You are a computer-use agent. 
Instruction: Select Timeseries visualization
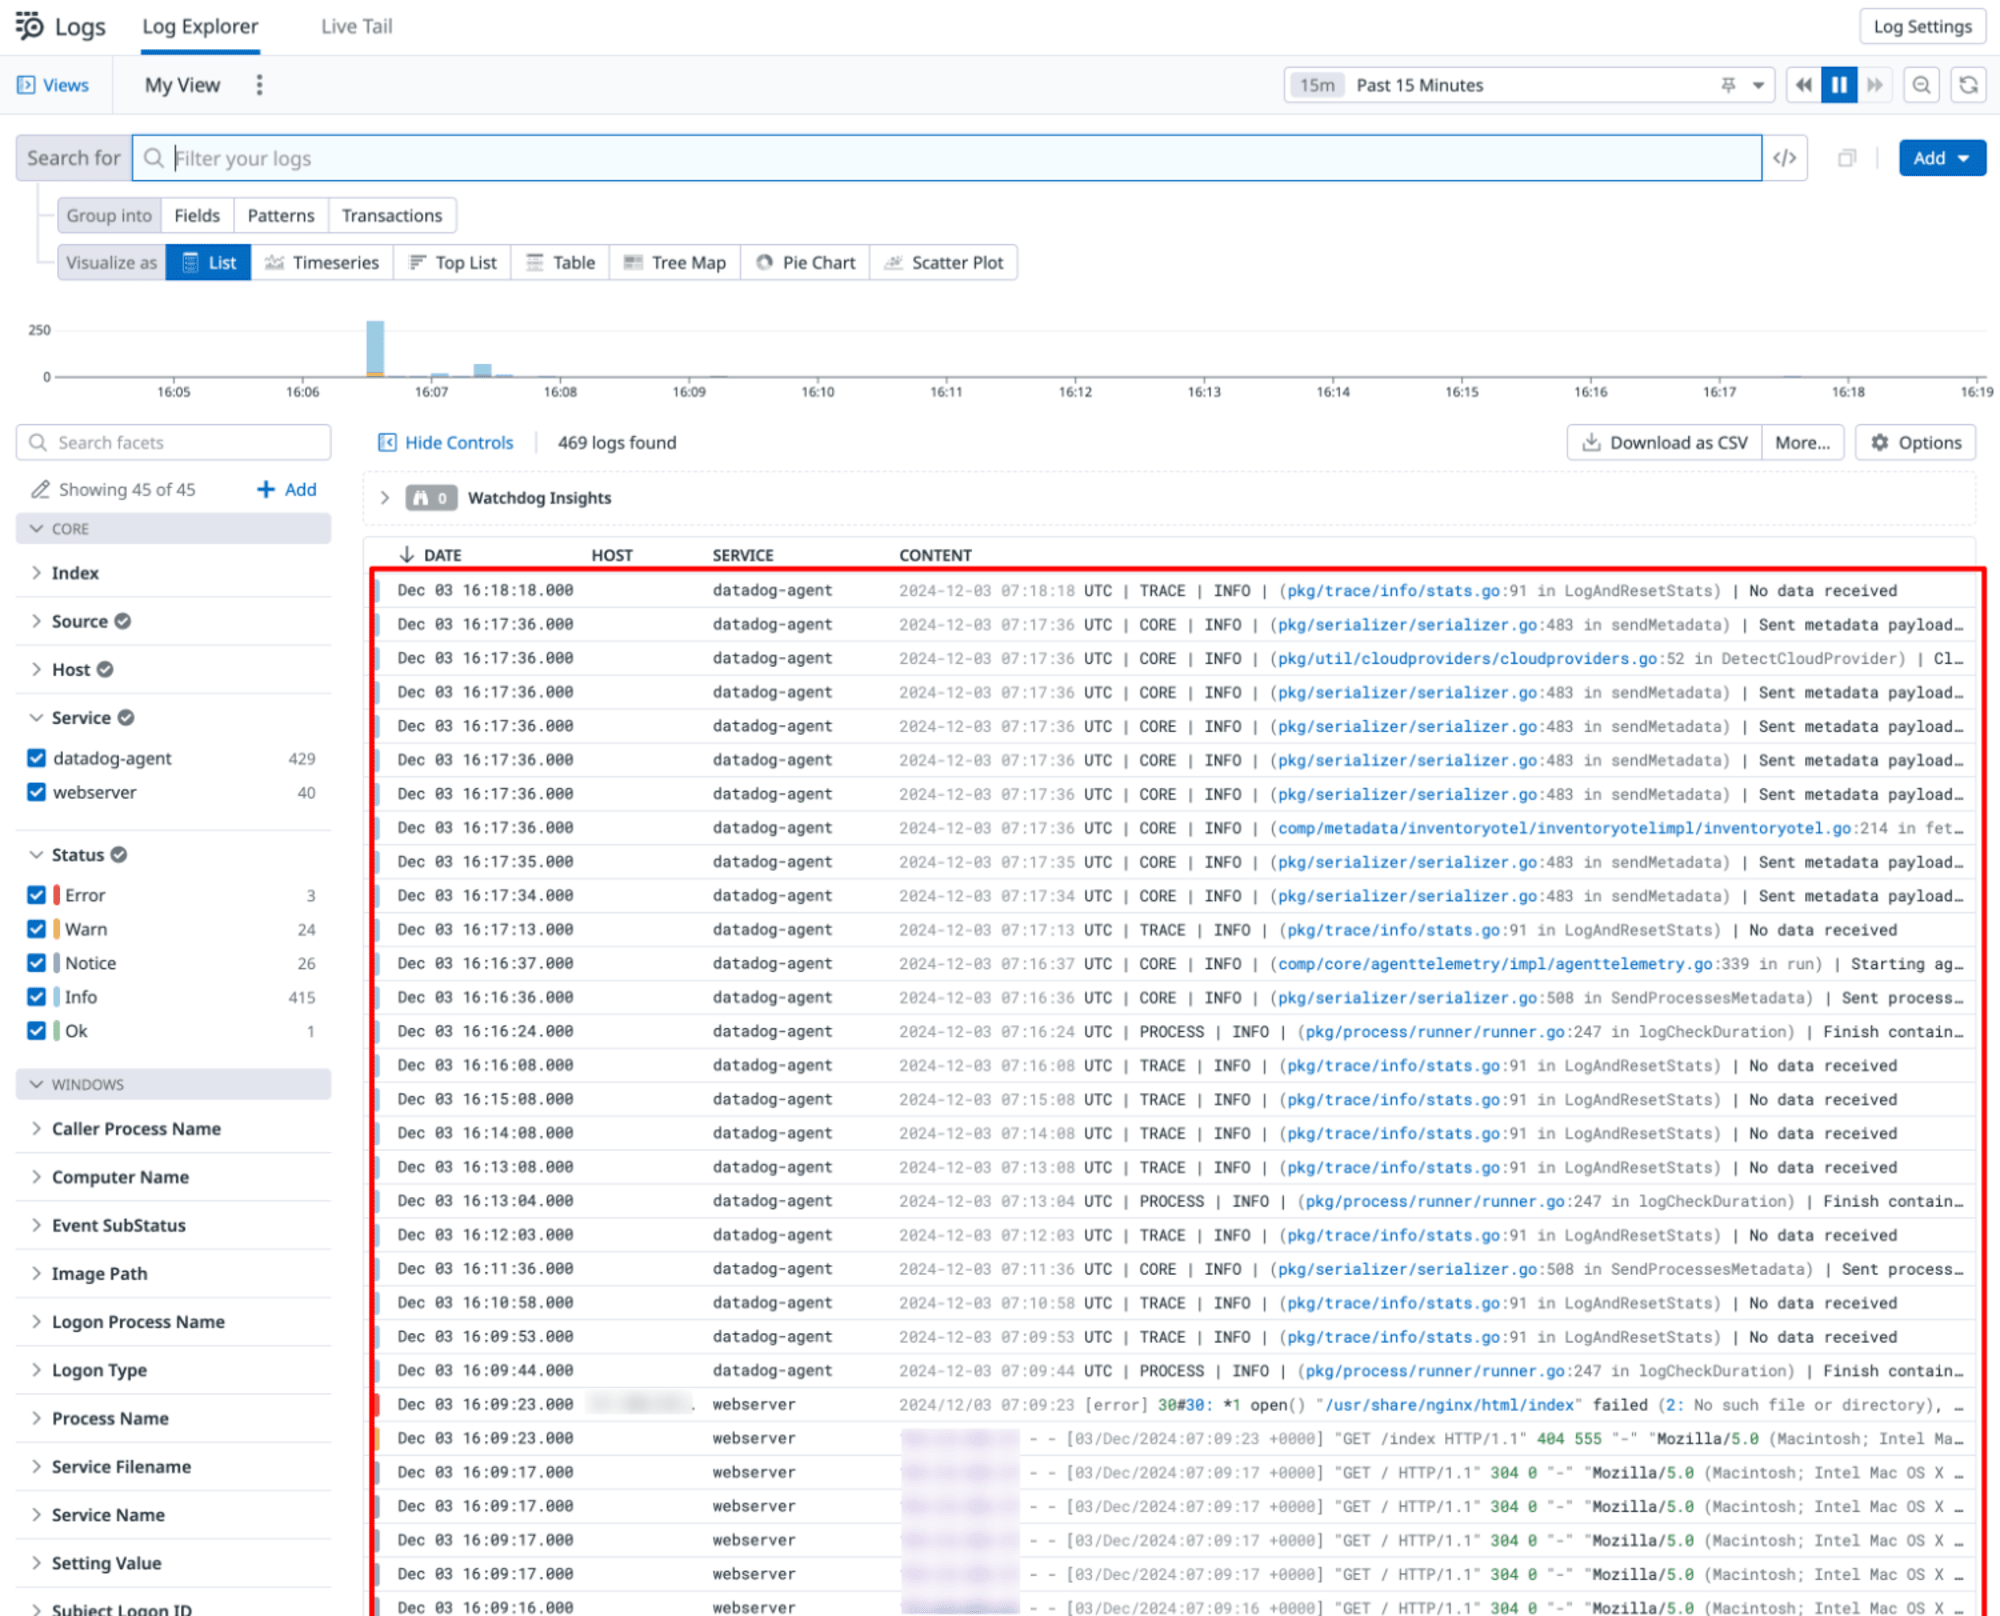(321, 263)
